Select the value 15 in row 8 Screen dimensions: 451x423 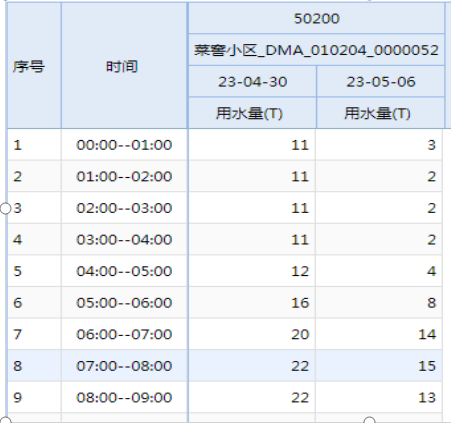pos(427,366)
